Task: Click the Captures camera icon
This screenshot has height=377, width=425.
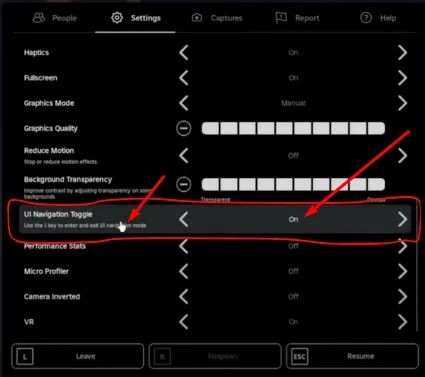Action: click(197, 18)
